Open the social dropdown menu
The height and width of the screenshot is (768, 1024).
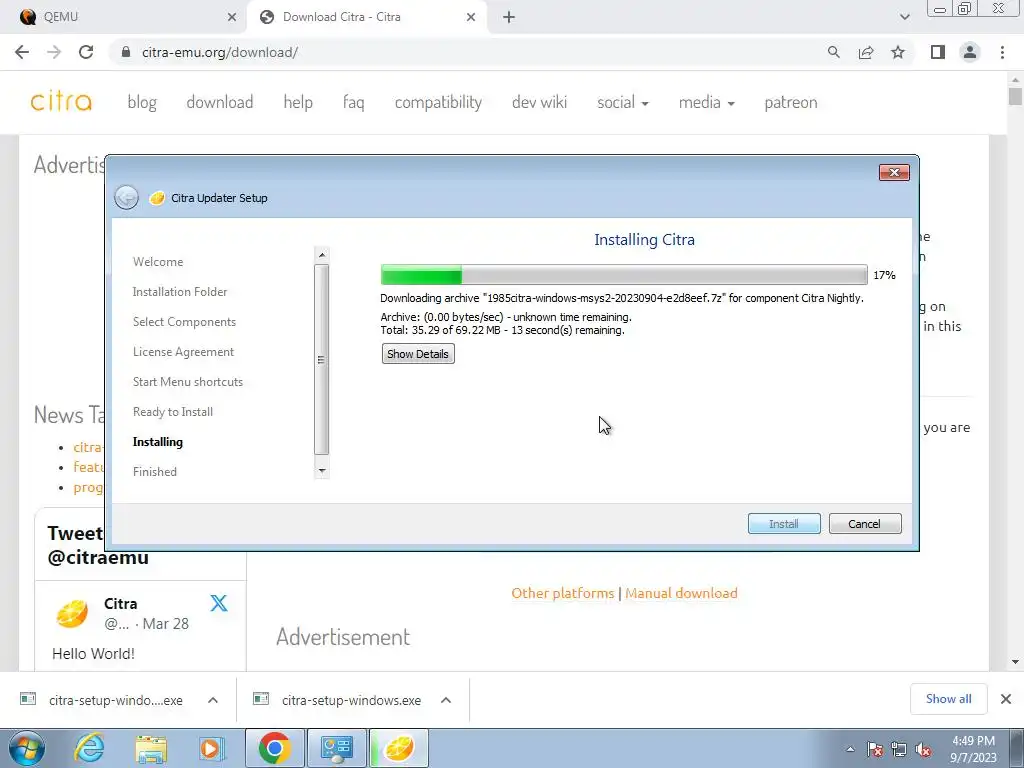coord(622,103)
